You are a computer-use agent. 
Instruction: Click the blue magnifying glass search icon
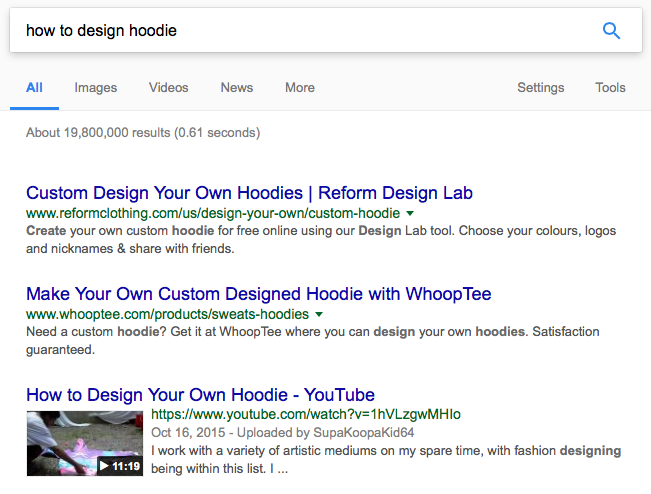(612, 30)
